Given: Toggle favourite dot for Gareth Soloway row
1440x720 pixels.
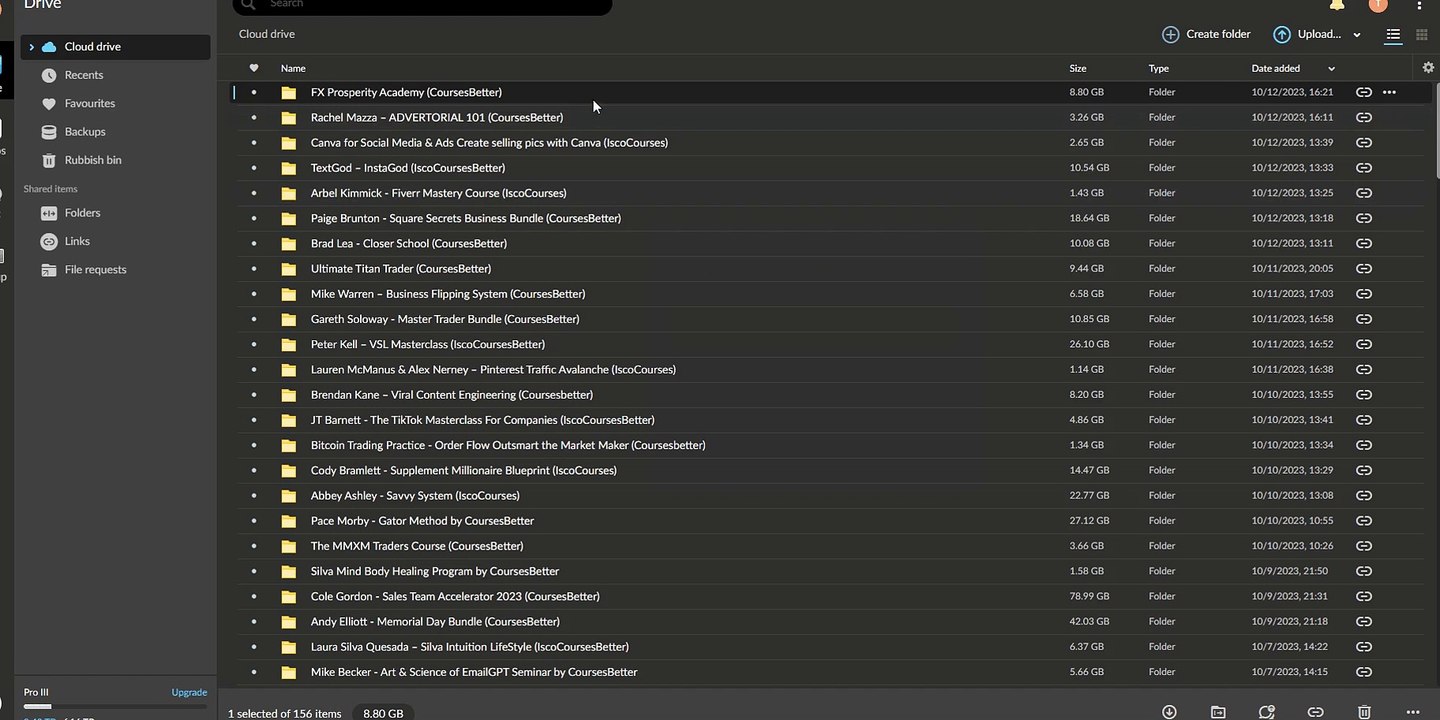Looking at the screenshot, I should [254, 319].
